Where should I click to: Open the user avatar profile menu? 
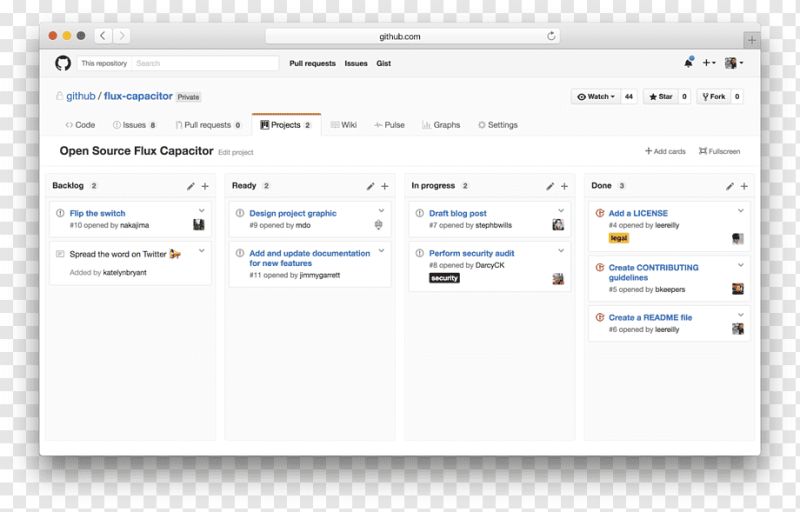[734, 63]
